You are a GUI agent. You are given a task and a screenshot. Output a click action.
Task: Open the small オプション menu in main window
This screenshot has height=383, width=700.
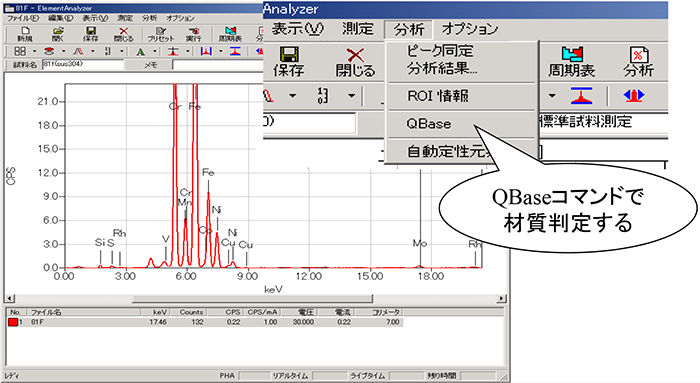click(x=180, y=18)
